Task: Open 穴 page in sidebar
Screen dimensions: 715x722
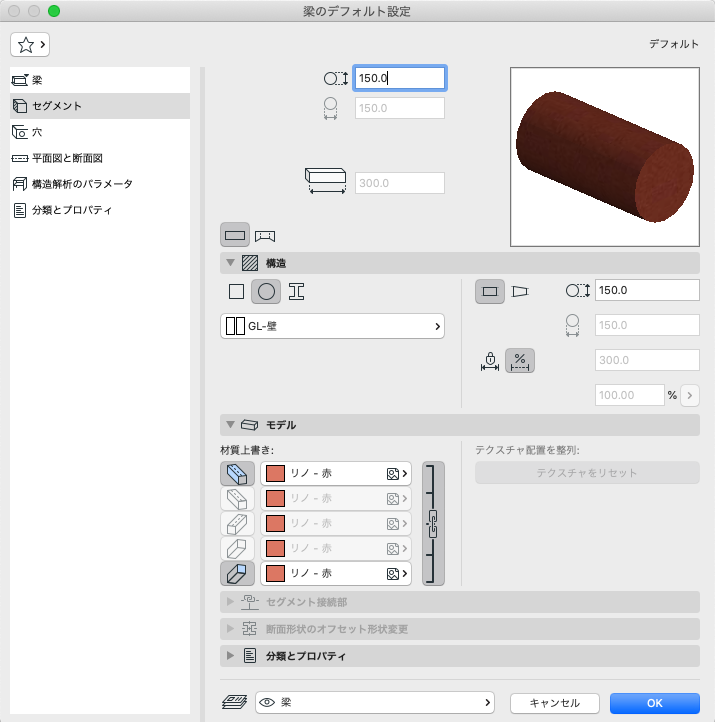Action: pos(100,132)
